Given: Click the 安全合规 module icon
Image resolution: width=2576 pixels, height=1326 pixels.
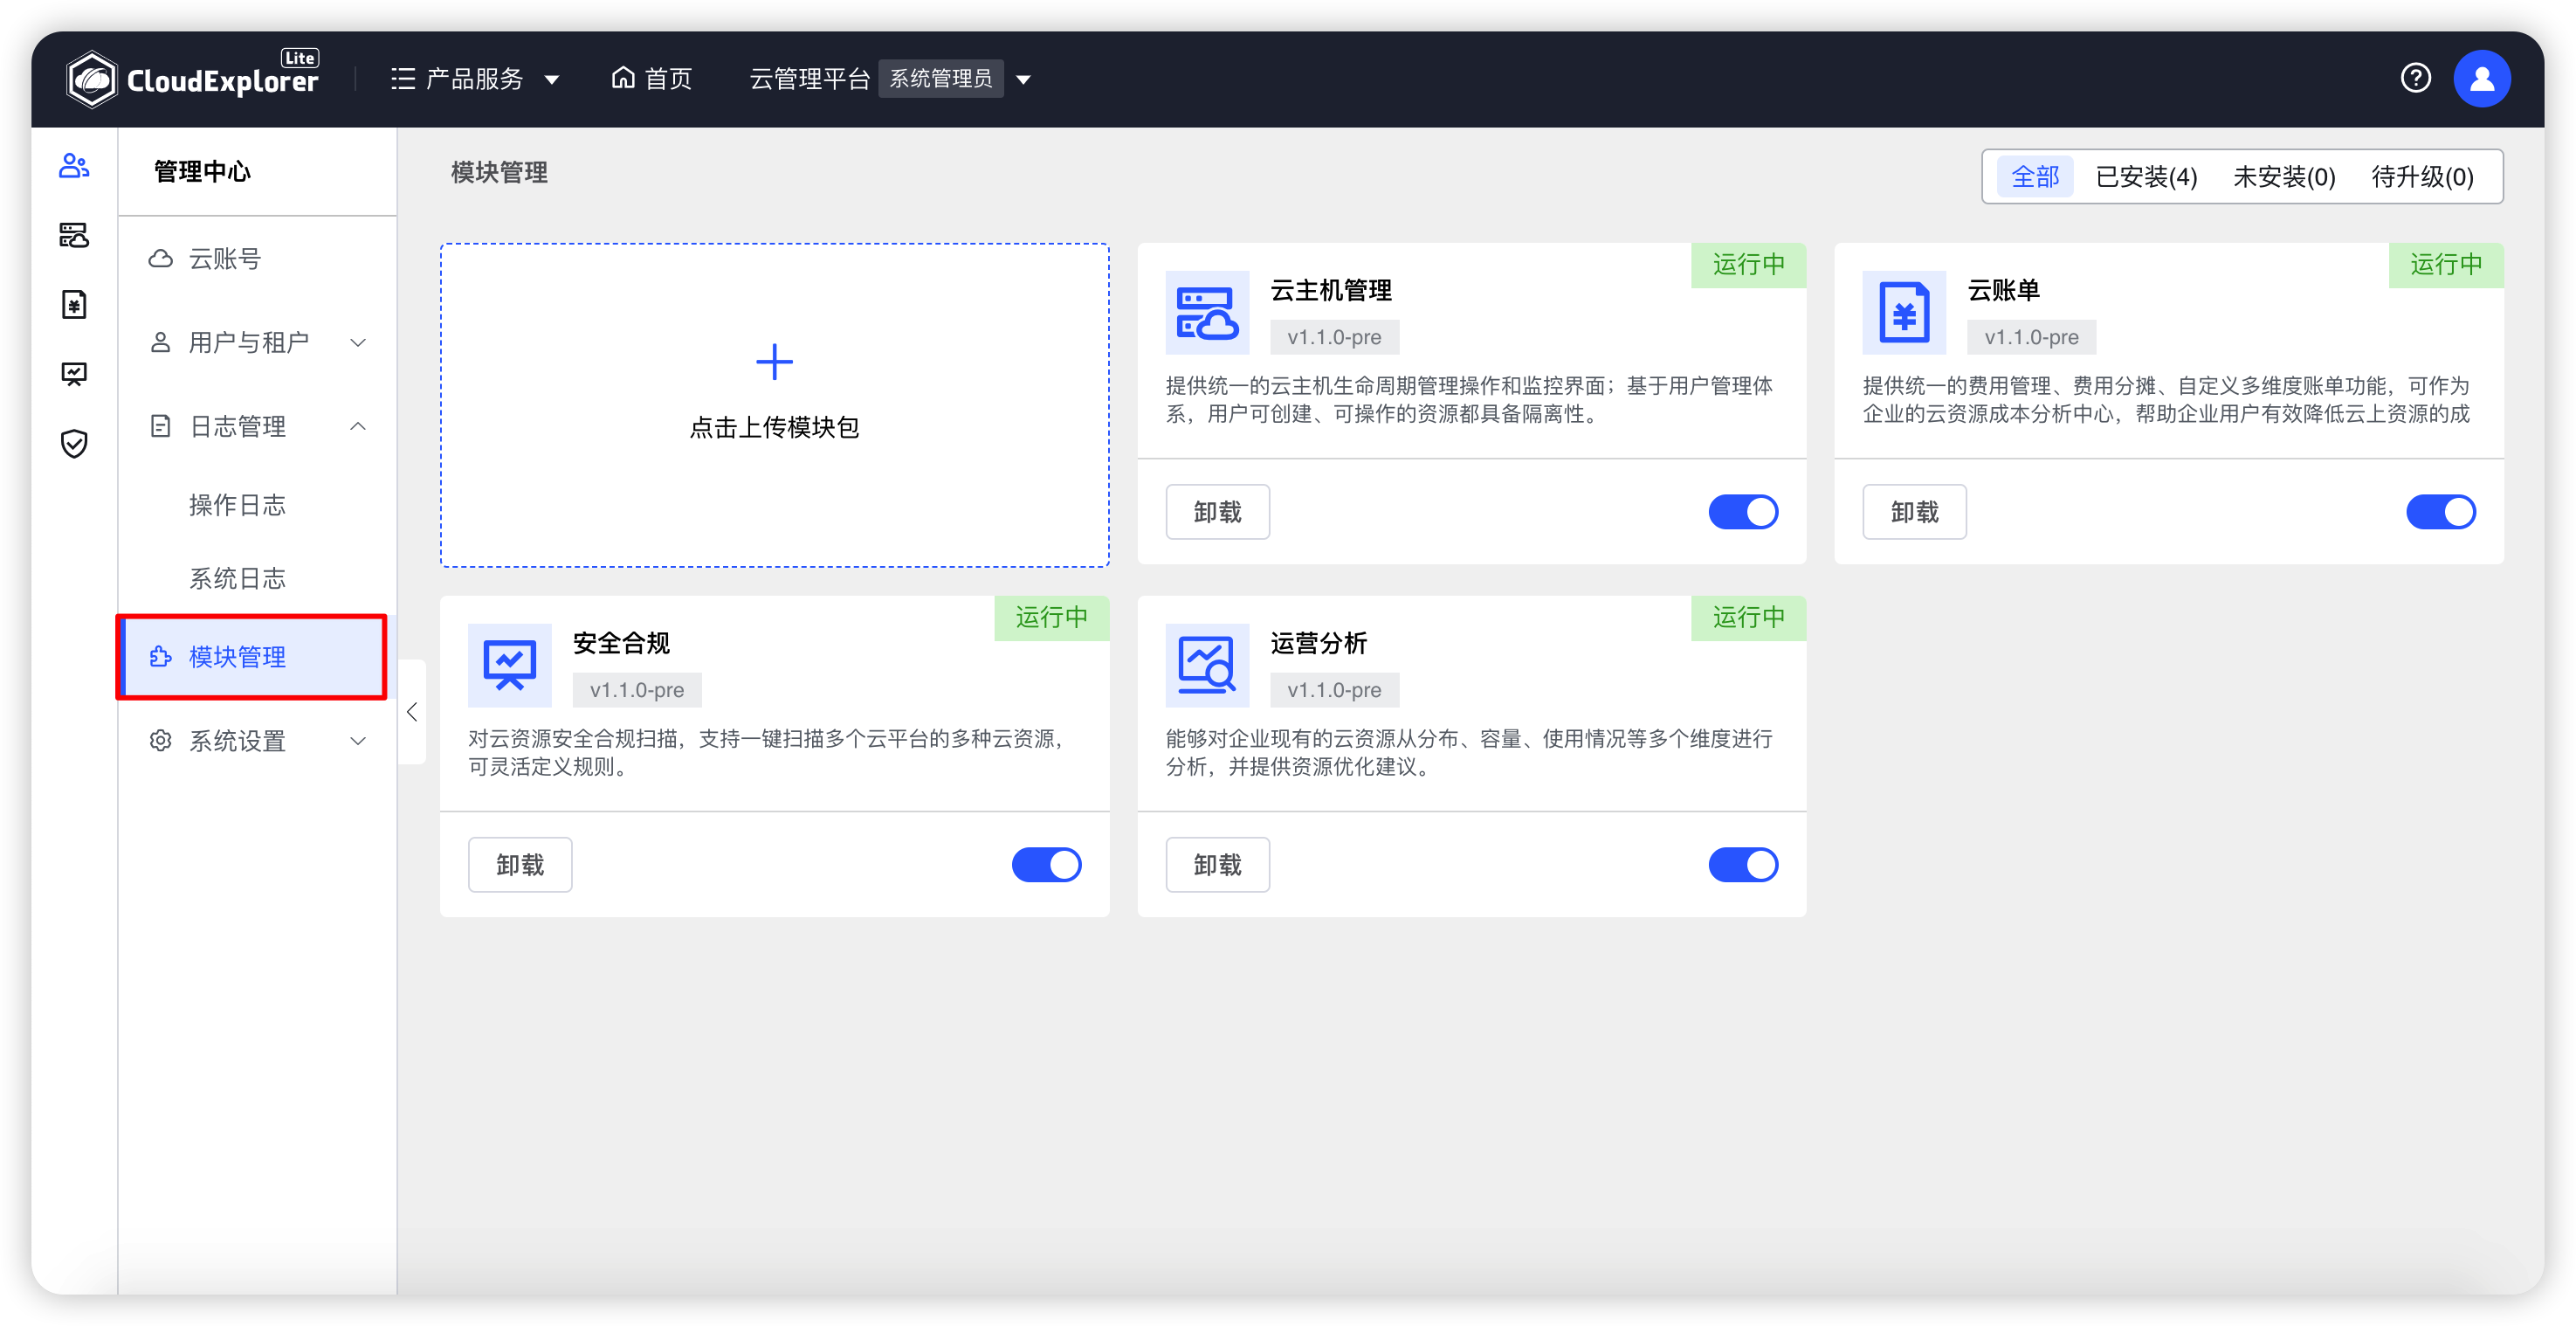Looking at the screenshot, I should point(510,665).
